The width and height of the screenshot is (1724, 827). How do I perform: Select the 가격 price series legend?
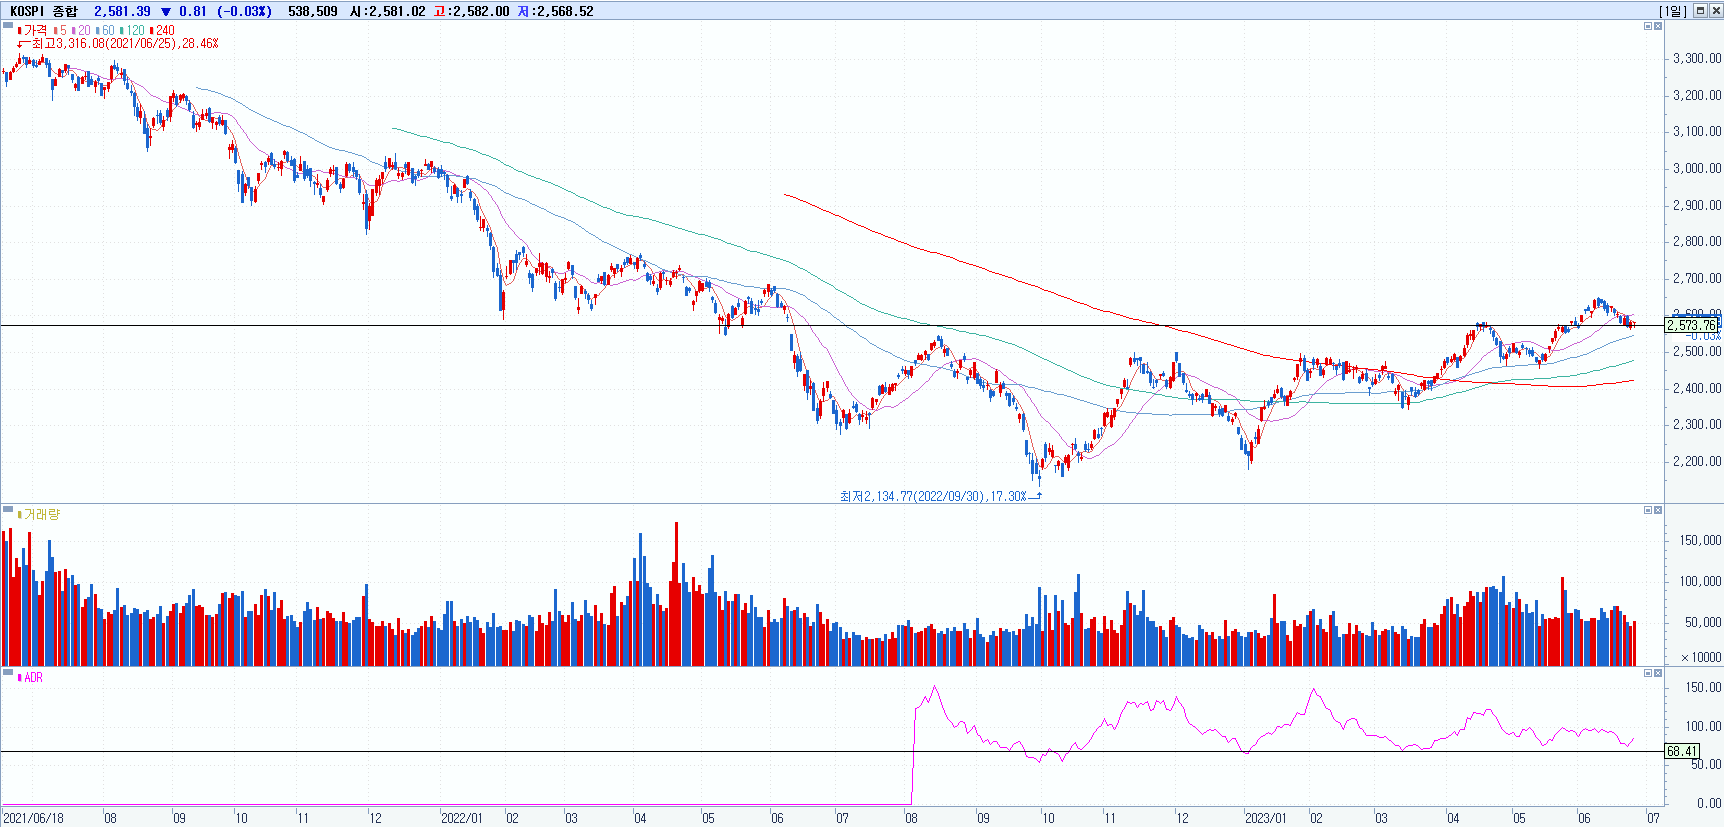(33, 30)
